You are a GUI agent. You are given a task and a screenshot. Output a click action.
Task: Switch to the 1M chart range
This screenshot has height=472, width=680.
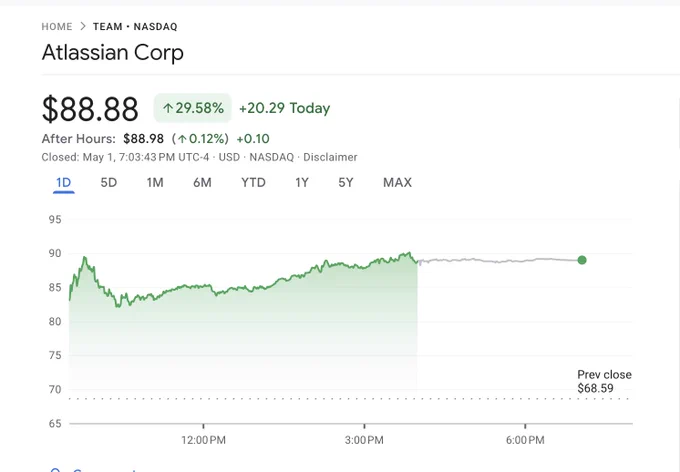tap(155, 183)
